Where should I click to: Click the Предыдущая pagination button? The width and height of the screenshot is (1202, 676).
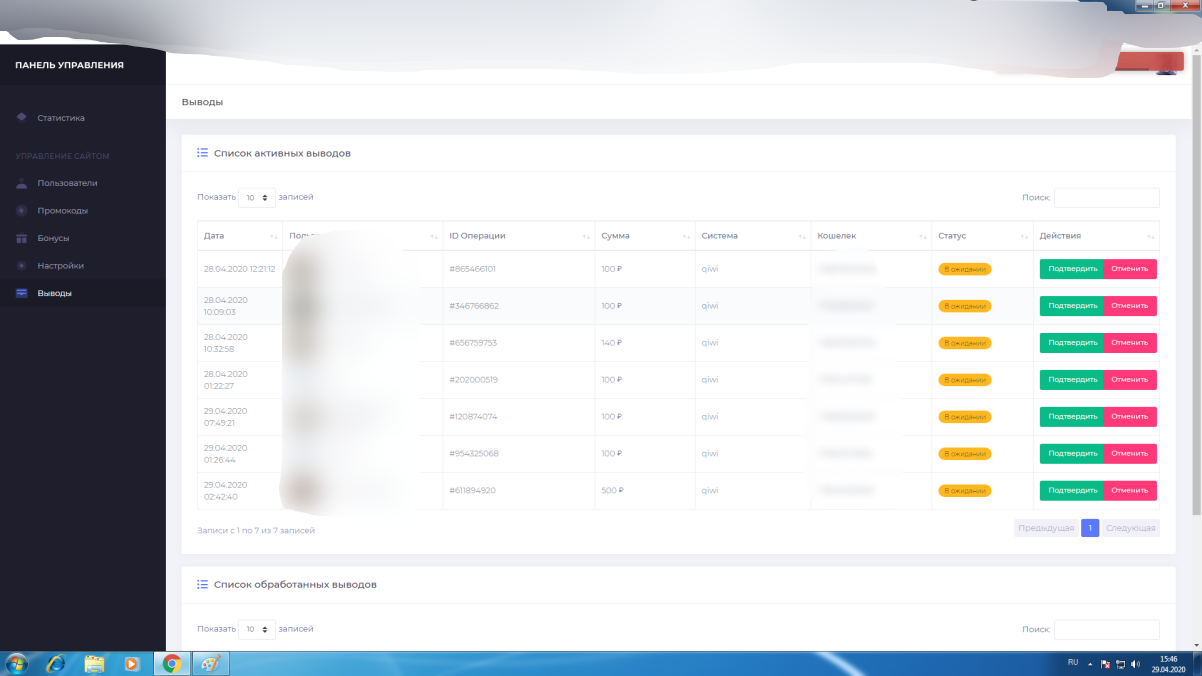coord(1046,528)
